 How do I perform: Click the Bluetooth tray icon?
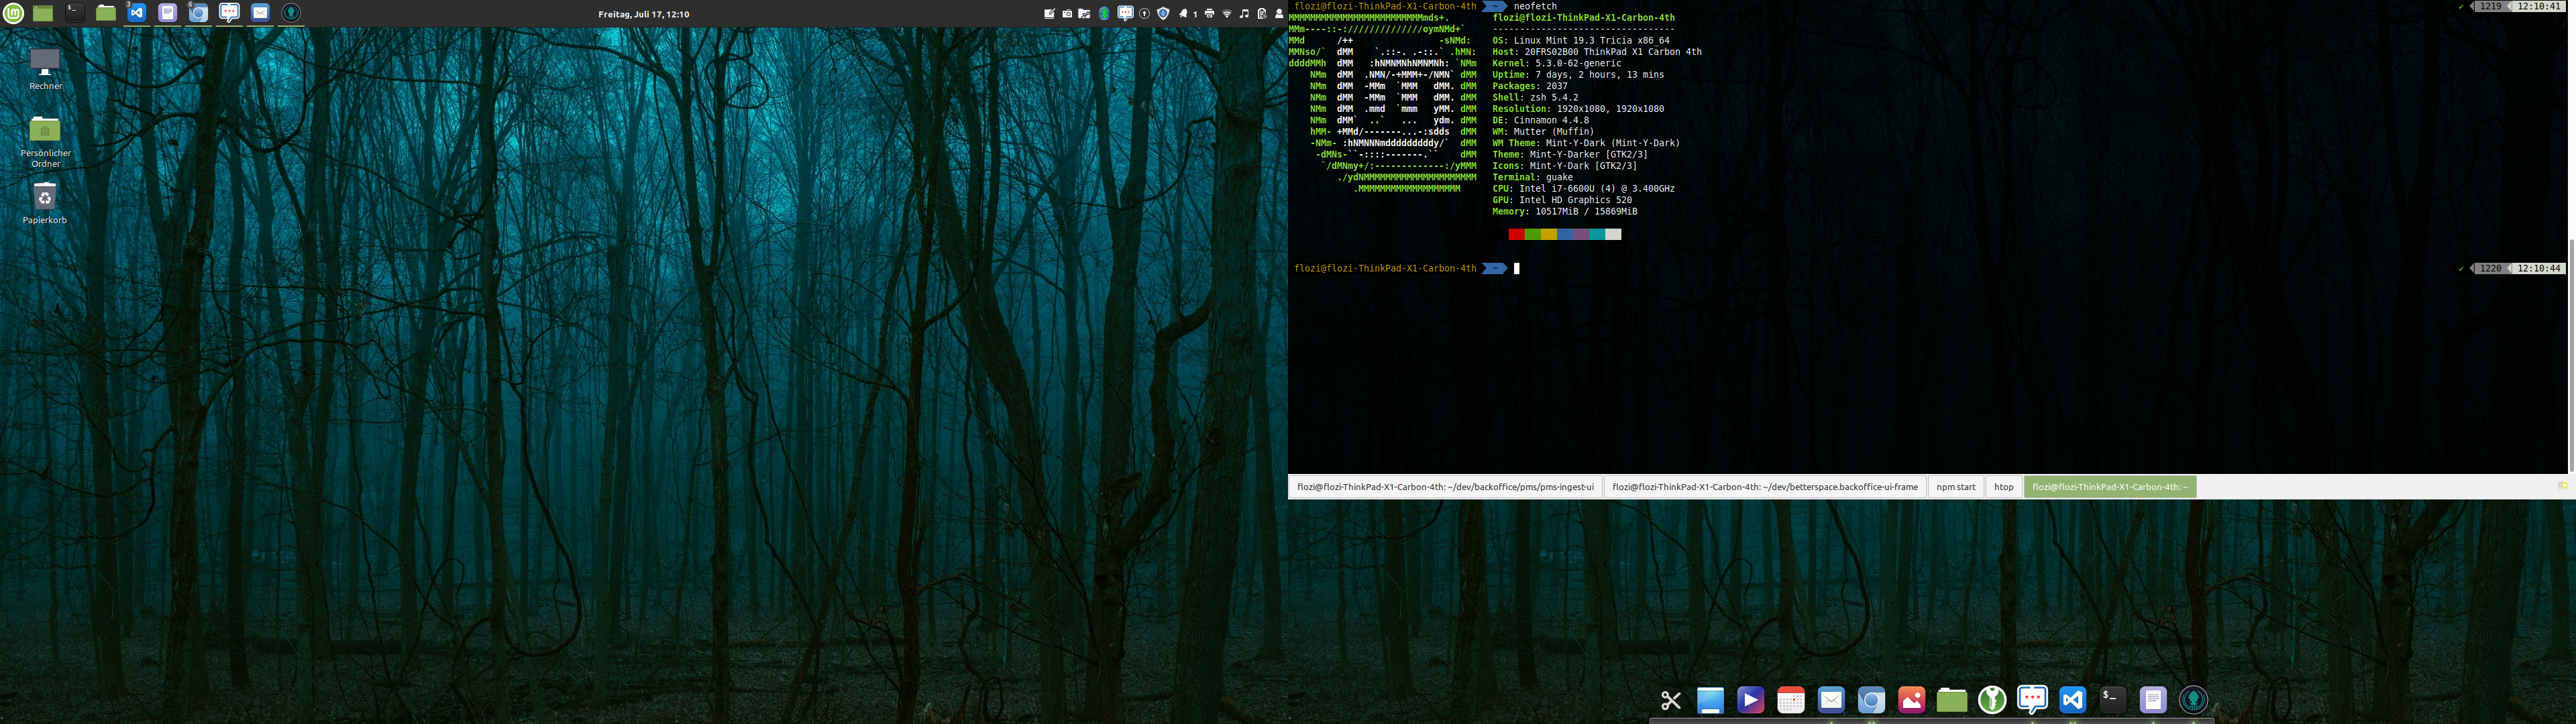point(1104,14)
